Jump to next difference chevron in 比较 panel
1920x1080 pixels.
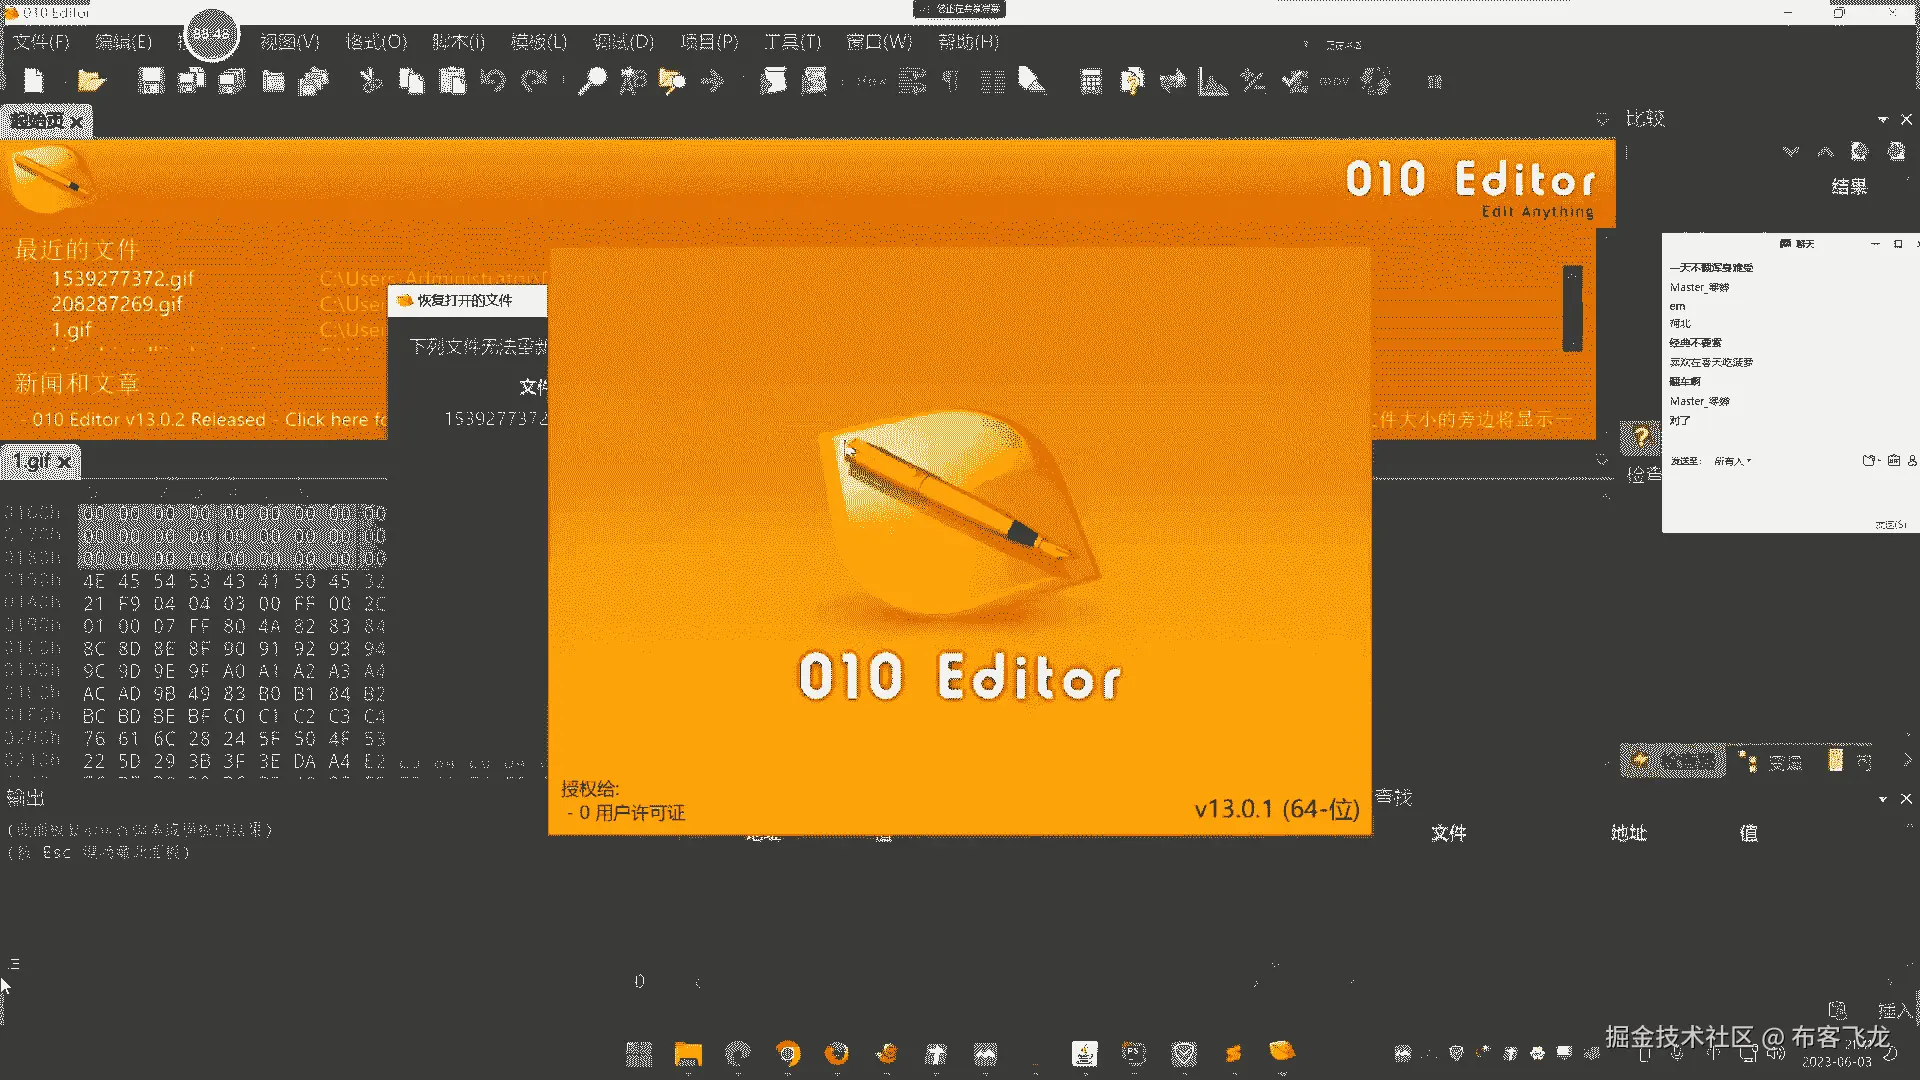pyautogui.click(x=1790, y=152)
